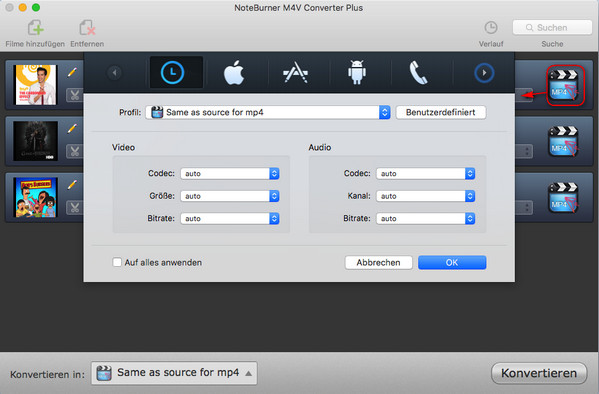Select the Android device profiles tab
The width and height of the screenshot is (599, 394).
357,72
